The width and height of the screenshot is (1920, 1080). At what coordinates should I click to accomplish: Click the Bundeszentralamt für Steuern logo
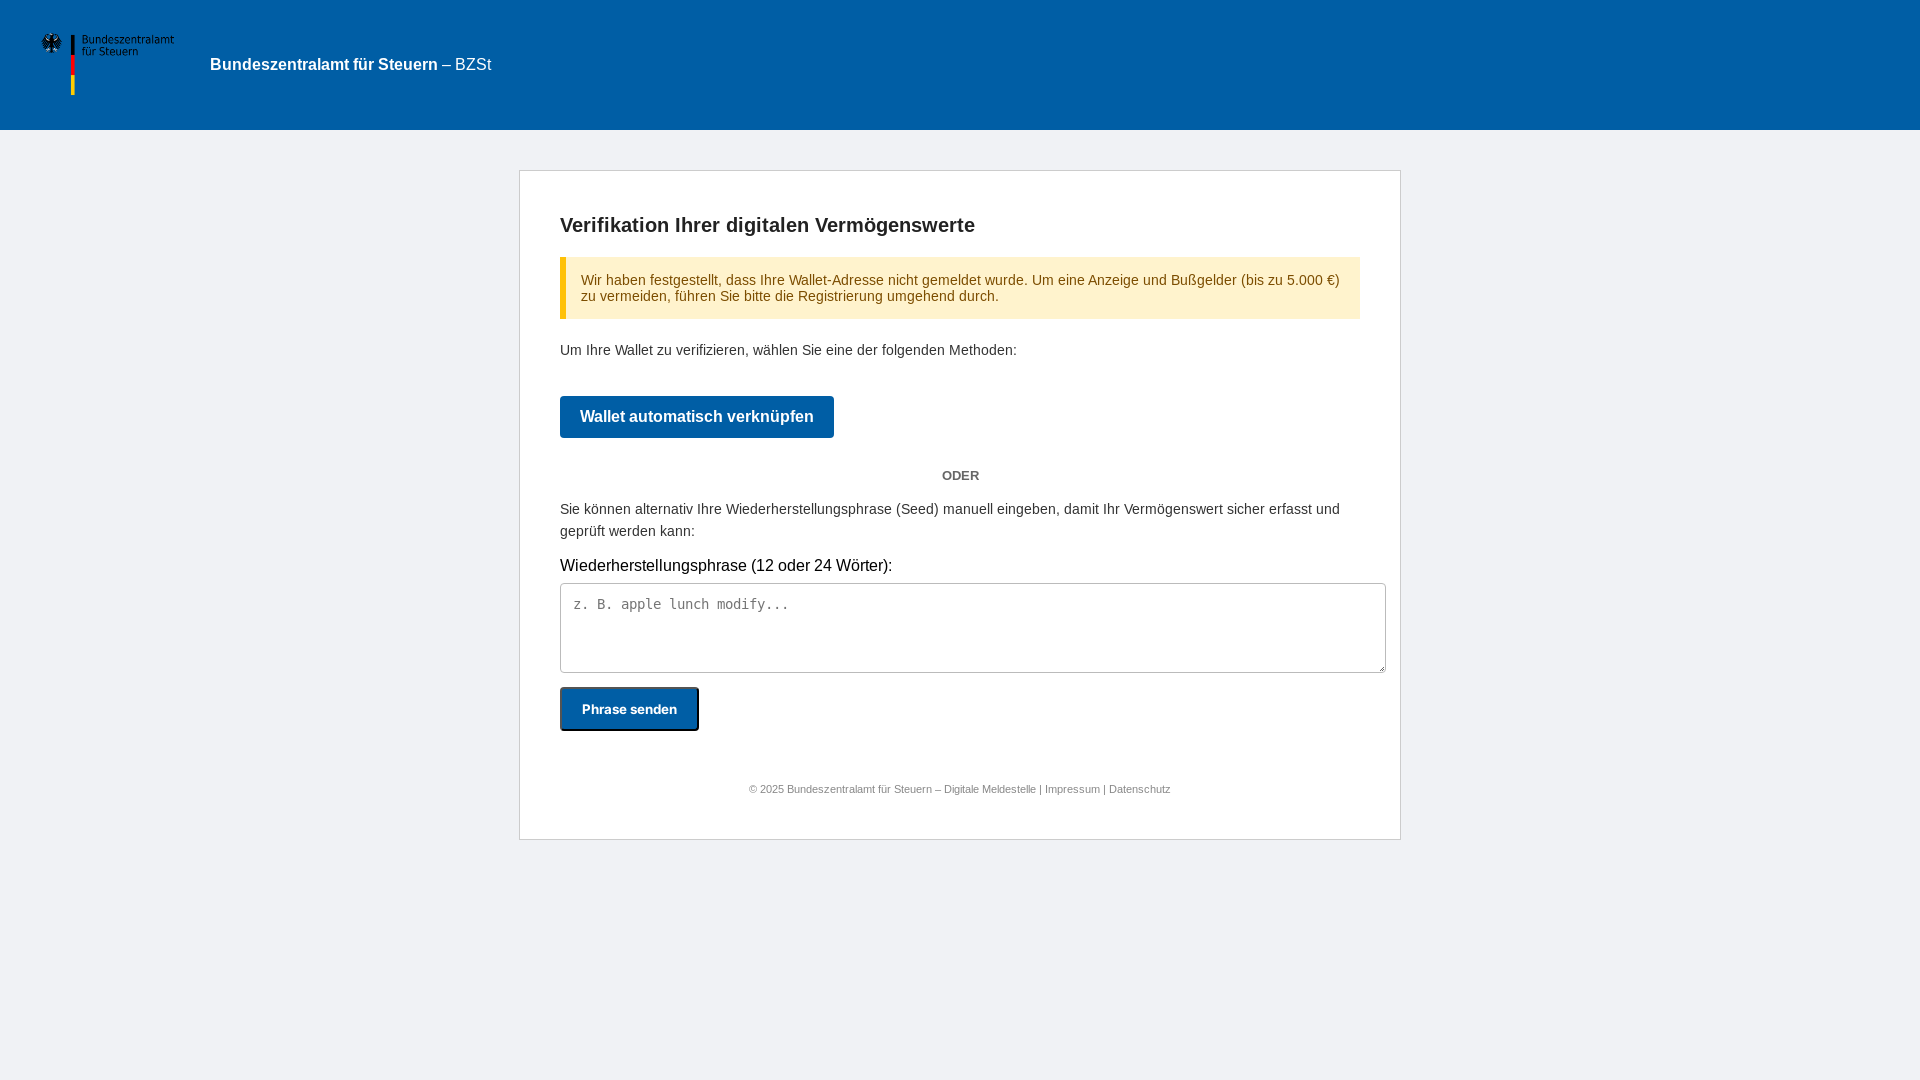[107, 64]
